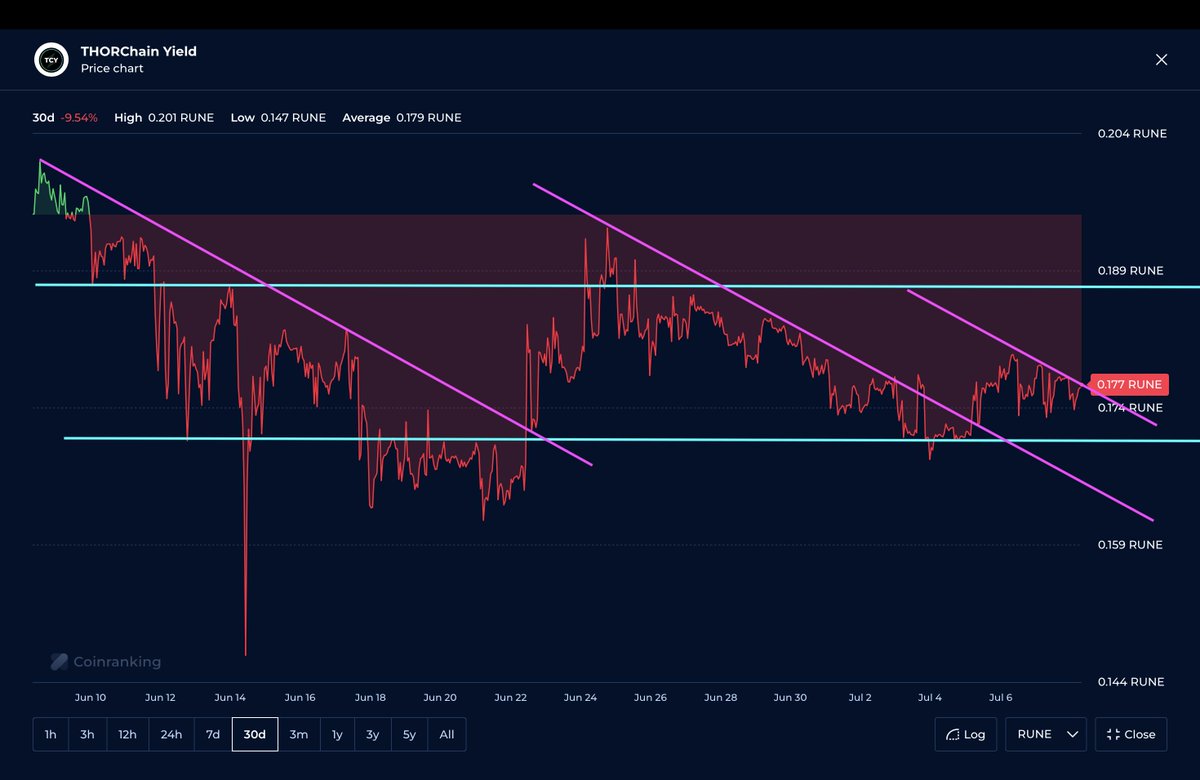
Task: Select the 24h time range
Action: click(171, 734)
